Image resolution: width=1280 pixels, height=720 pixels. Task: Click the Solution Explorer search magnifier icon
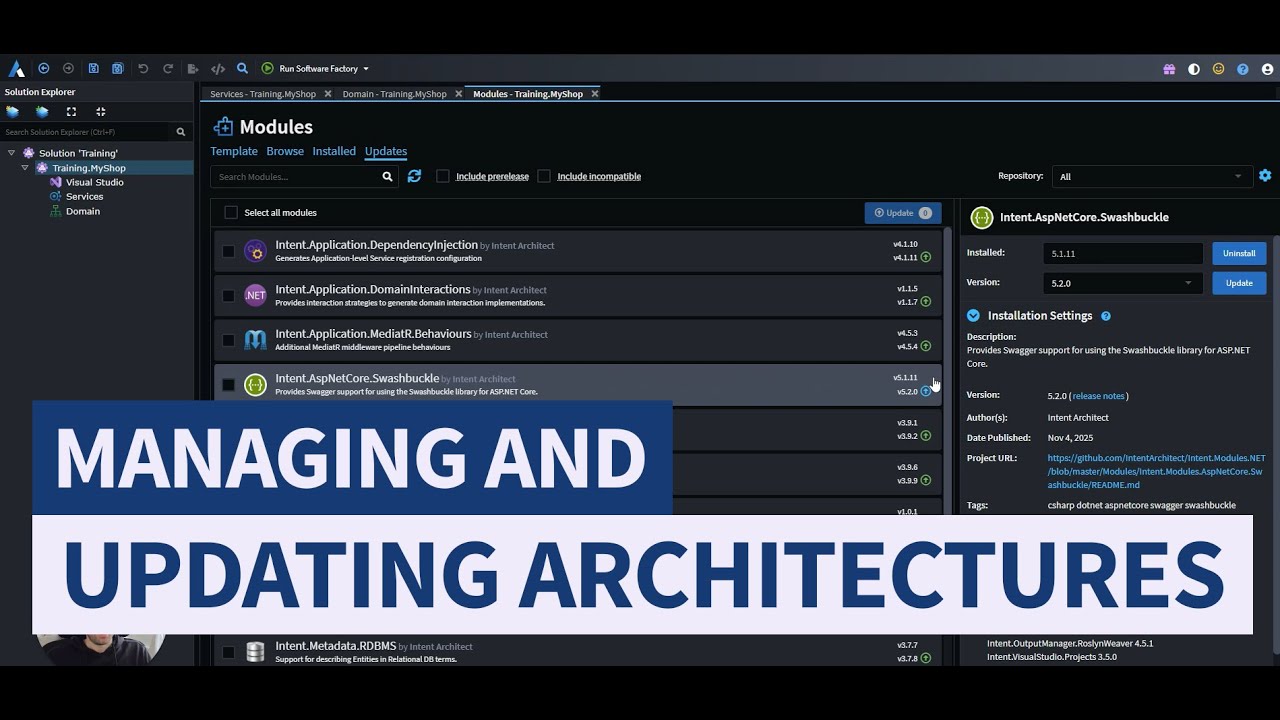coord(181,132)
